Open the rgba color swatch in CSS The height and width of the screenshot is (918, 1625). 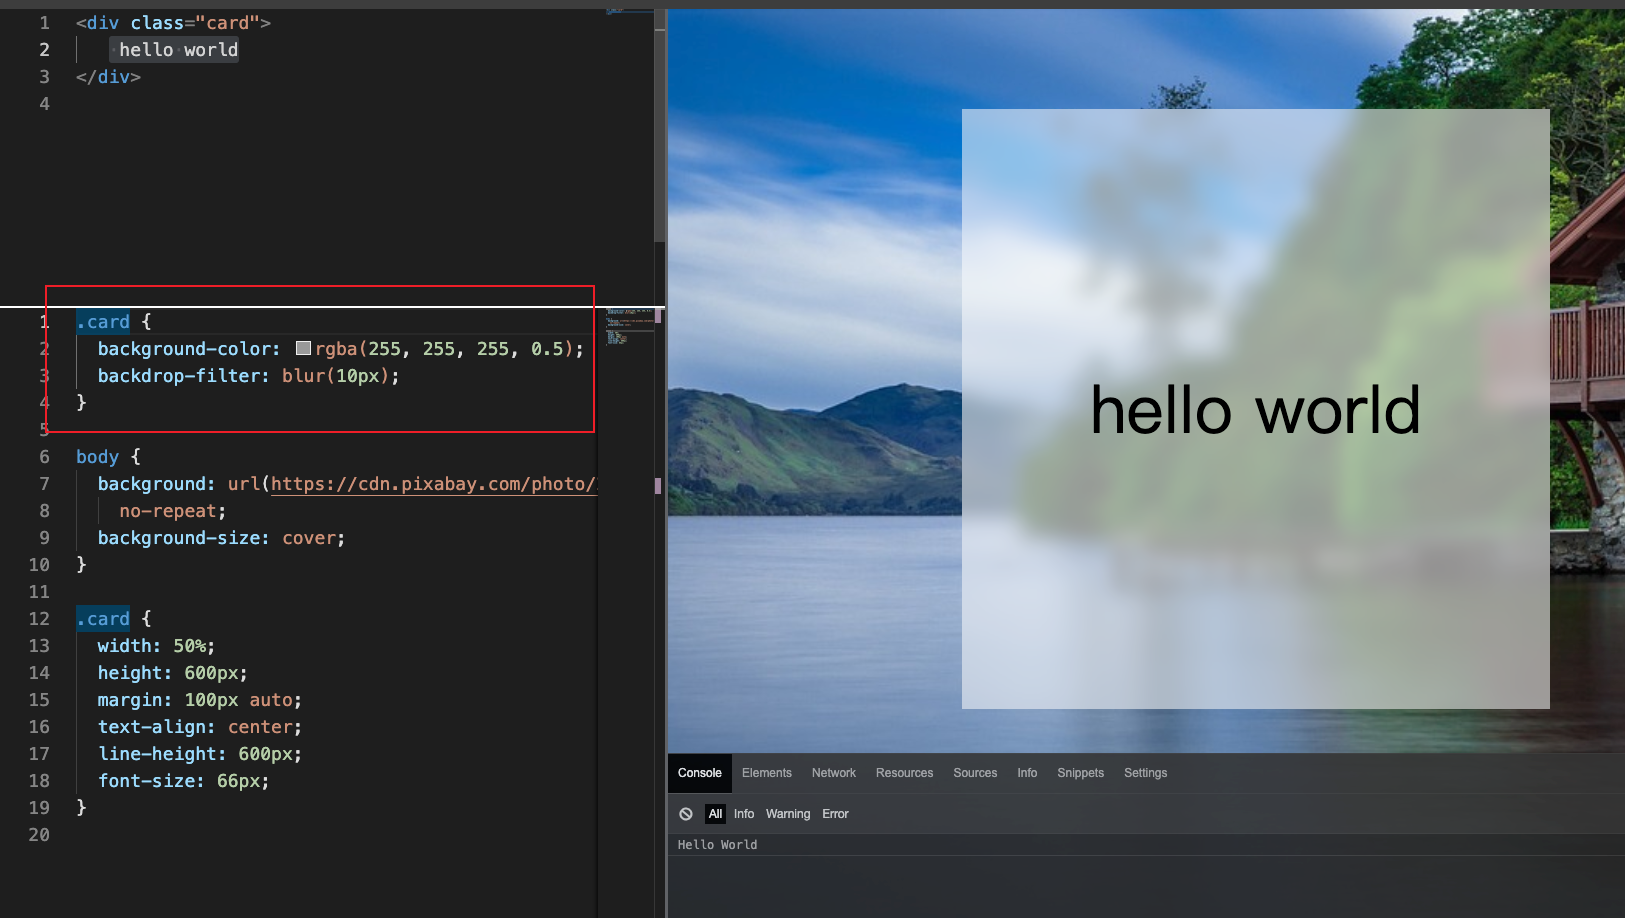pos(303,348)
